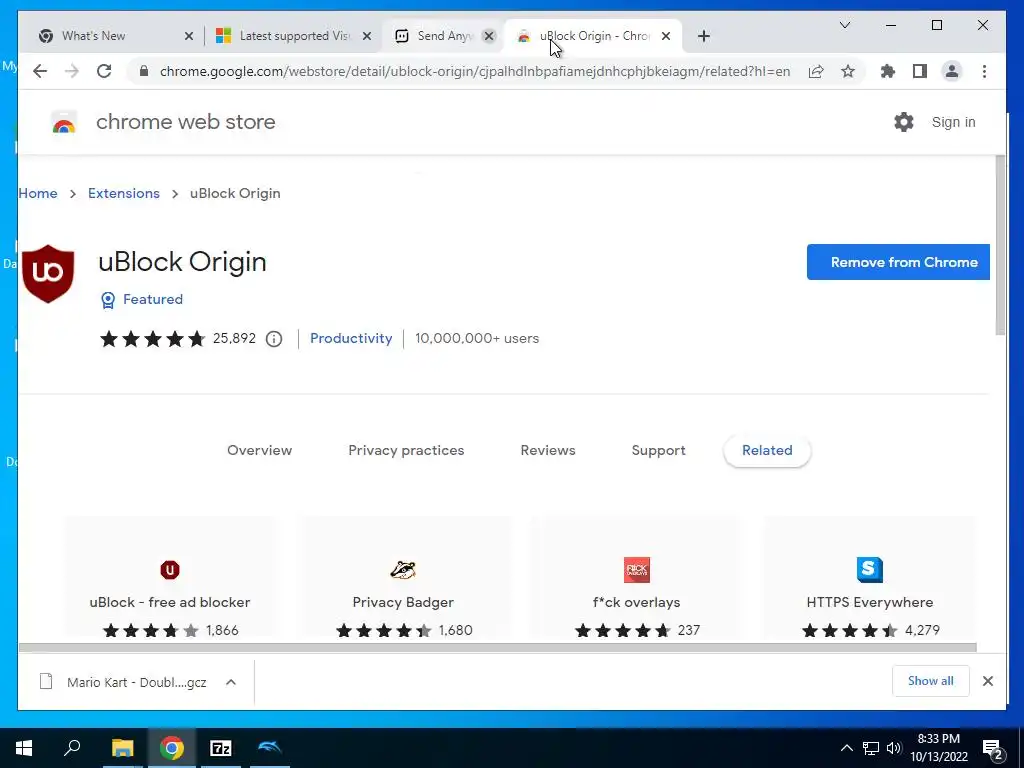This screenshot has height=768, width=1024.
Task: Open the network tray icon
Action: (x=871, y=748)
